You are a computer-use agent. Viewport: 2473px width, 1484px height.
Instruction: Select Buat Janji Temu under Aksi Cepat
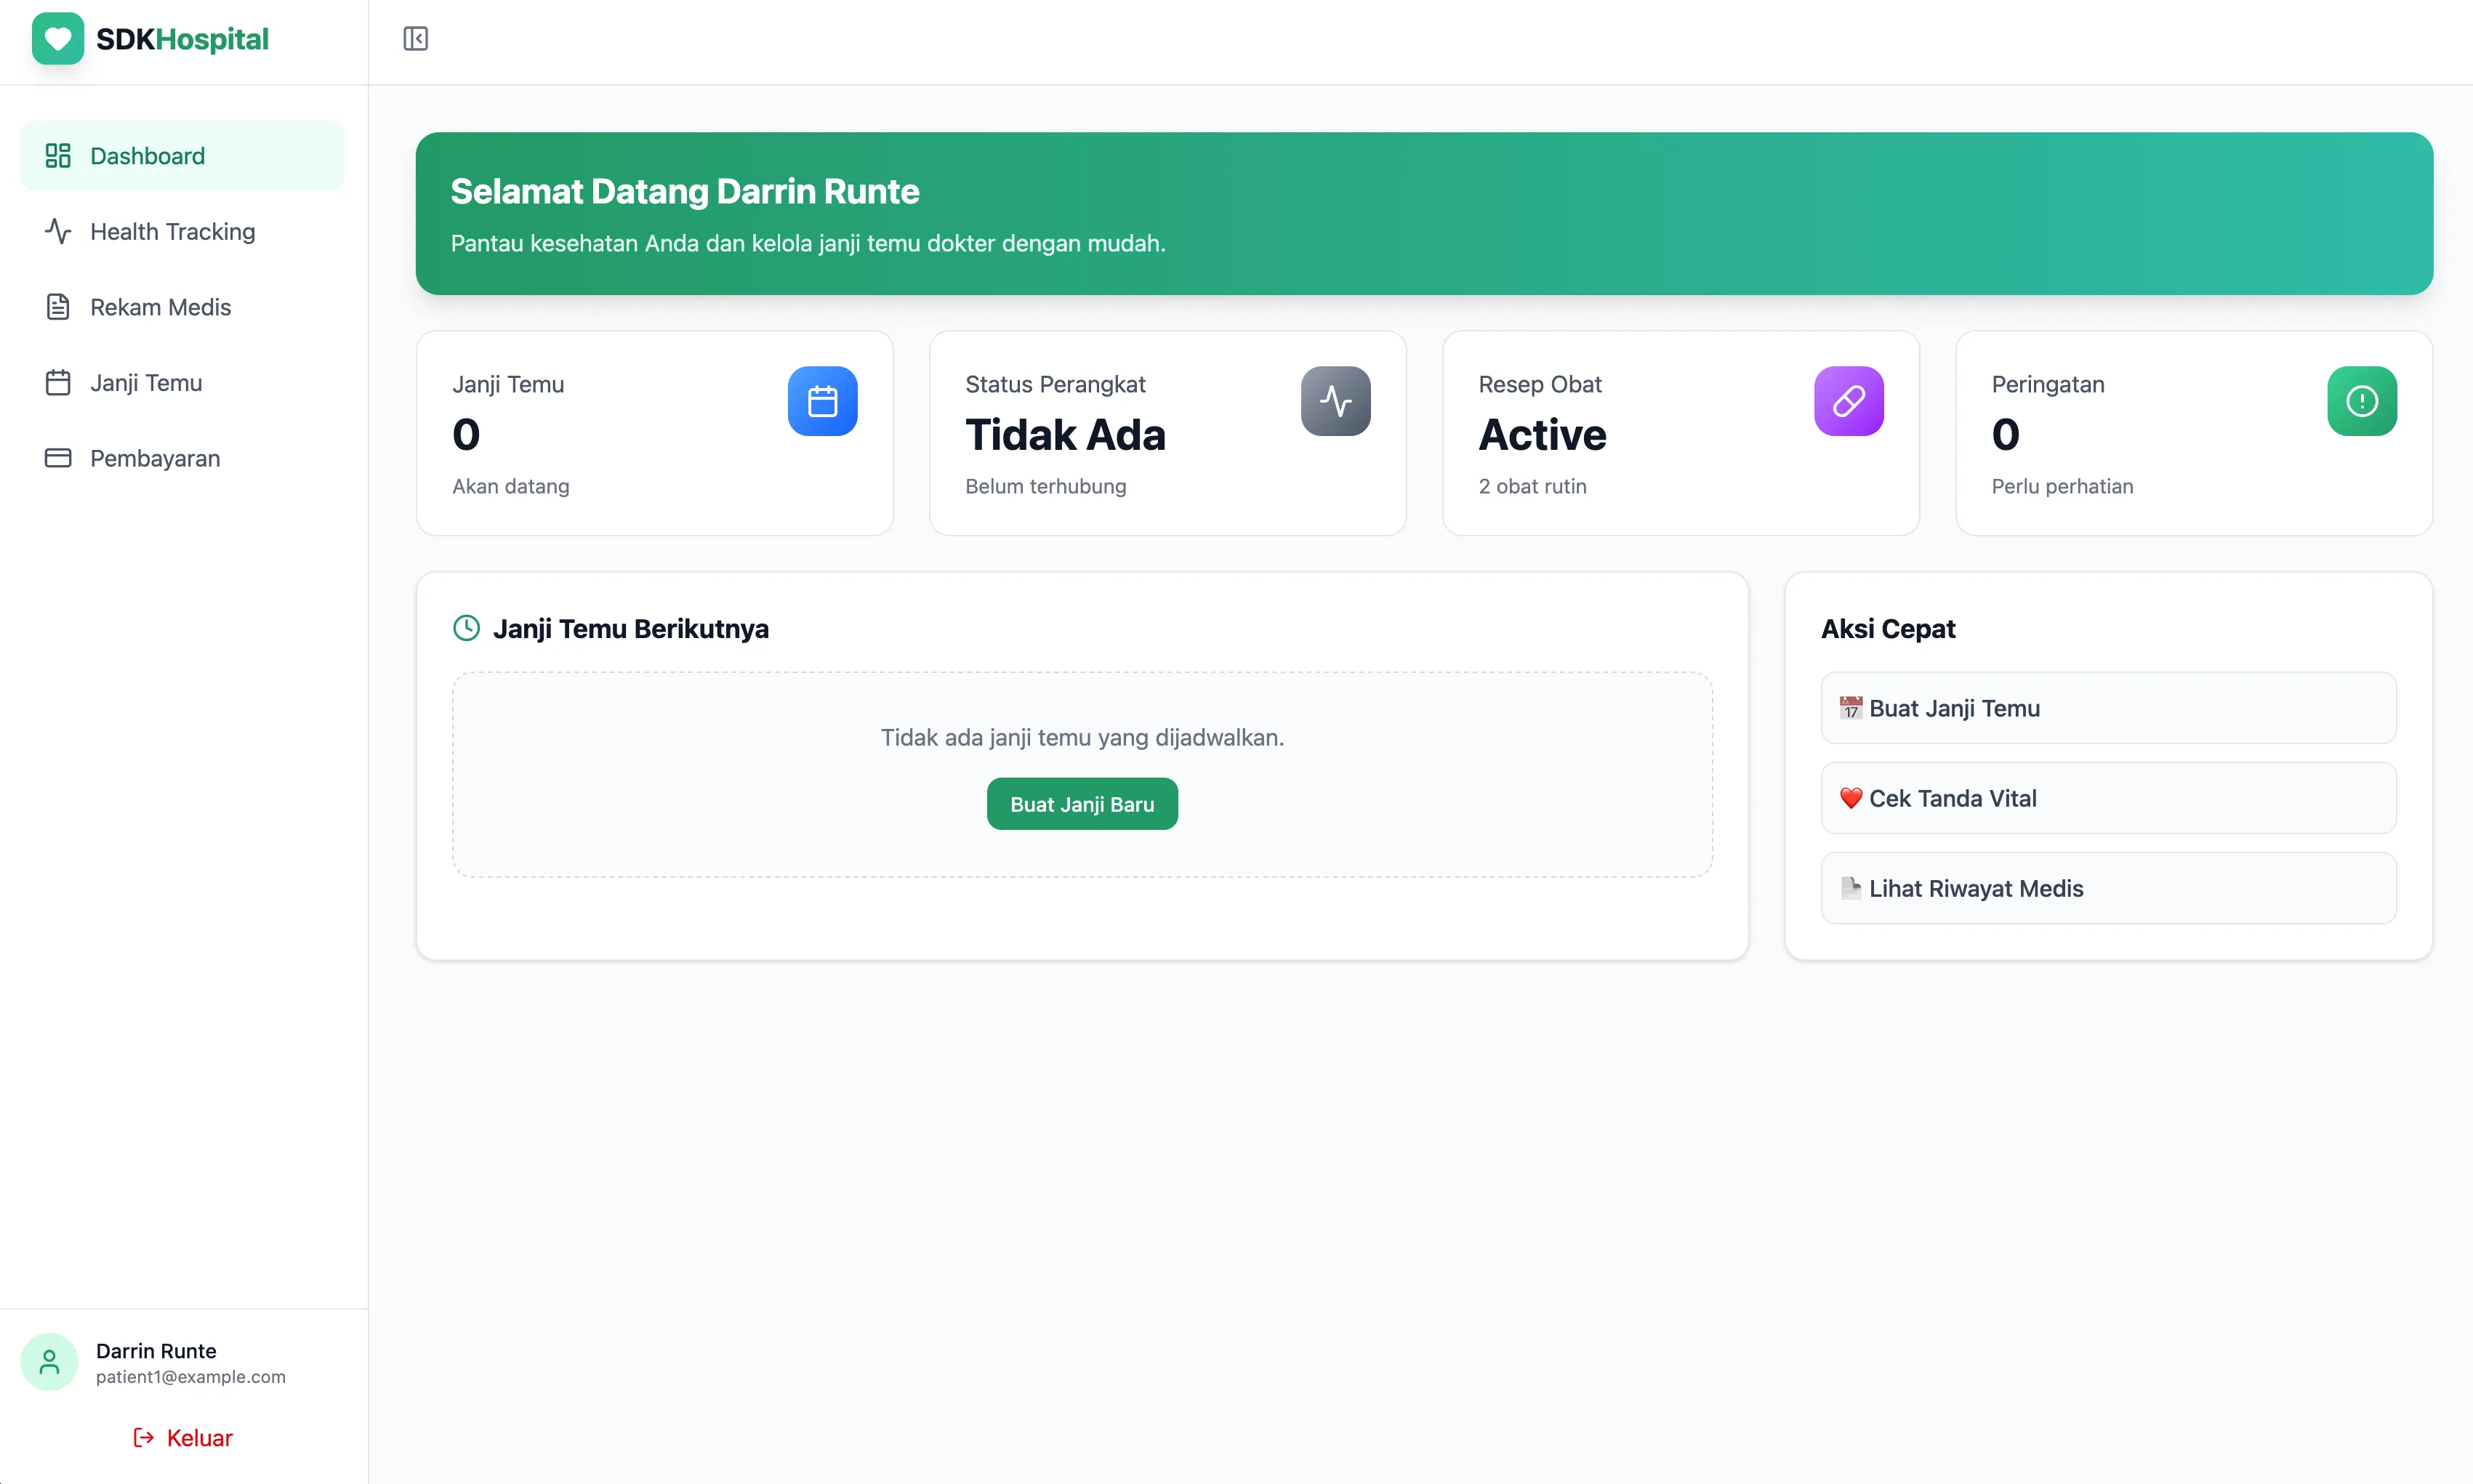tap(2107, 708)
